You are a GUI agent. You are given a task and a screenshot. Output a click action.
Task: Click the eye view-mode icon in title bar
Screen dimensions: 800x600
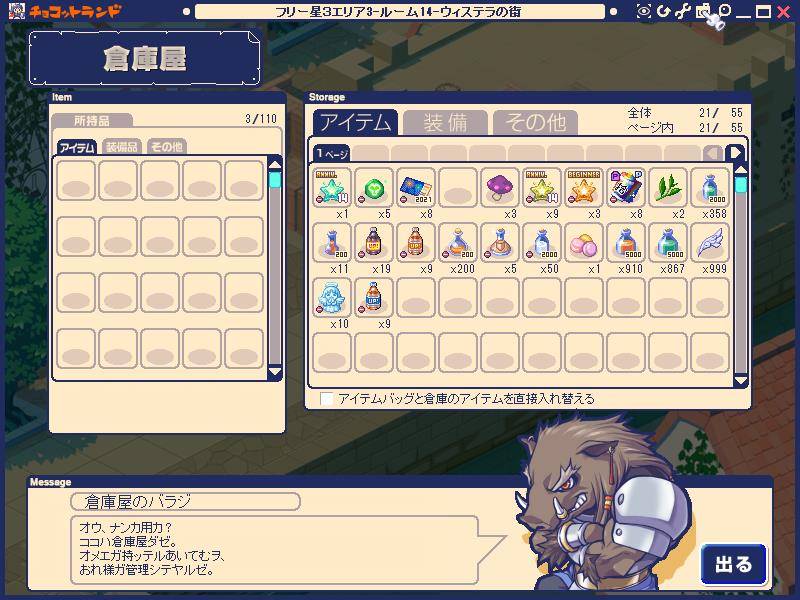(x=644, y=11)
